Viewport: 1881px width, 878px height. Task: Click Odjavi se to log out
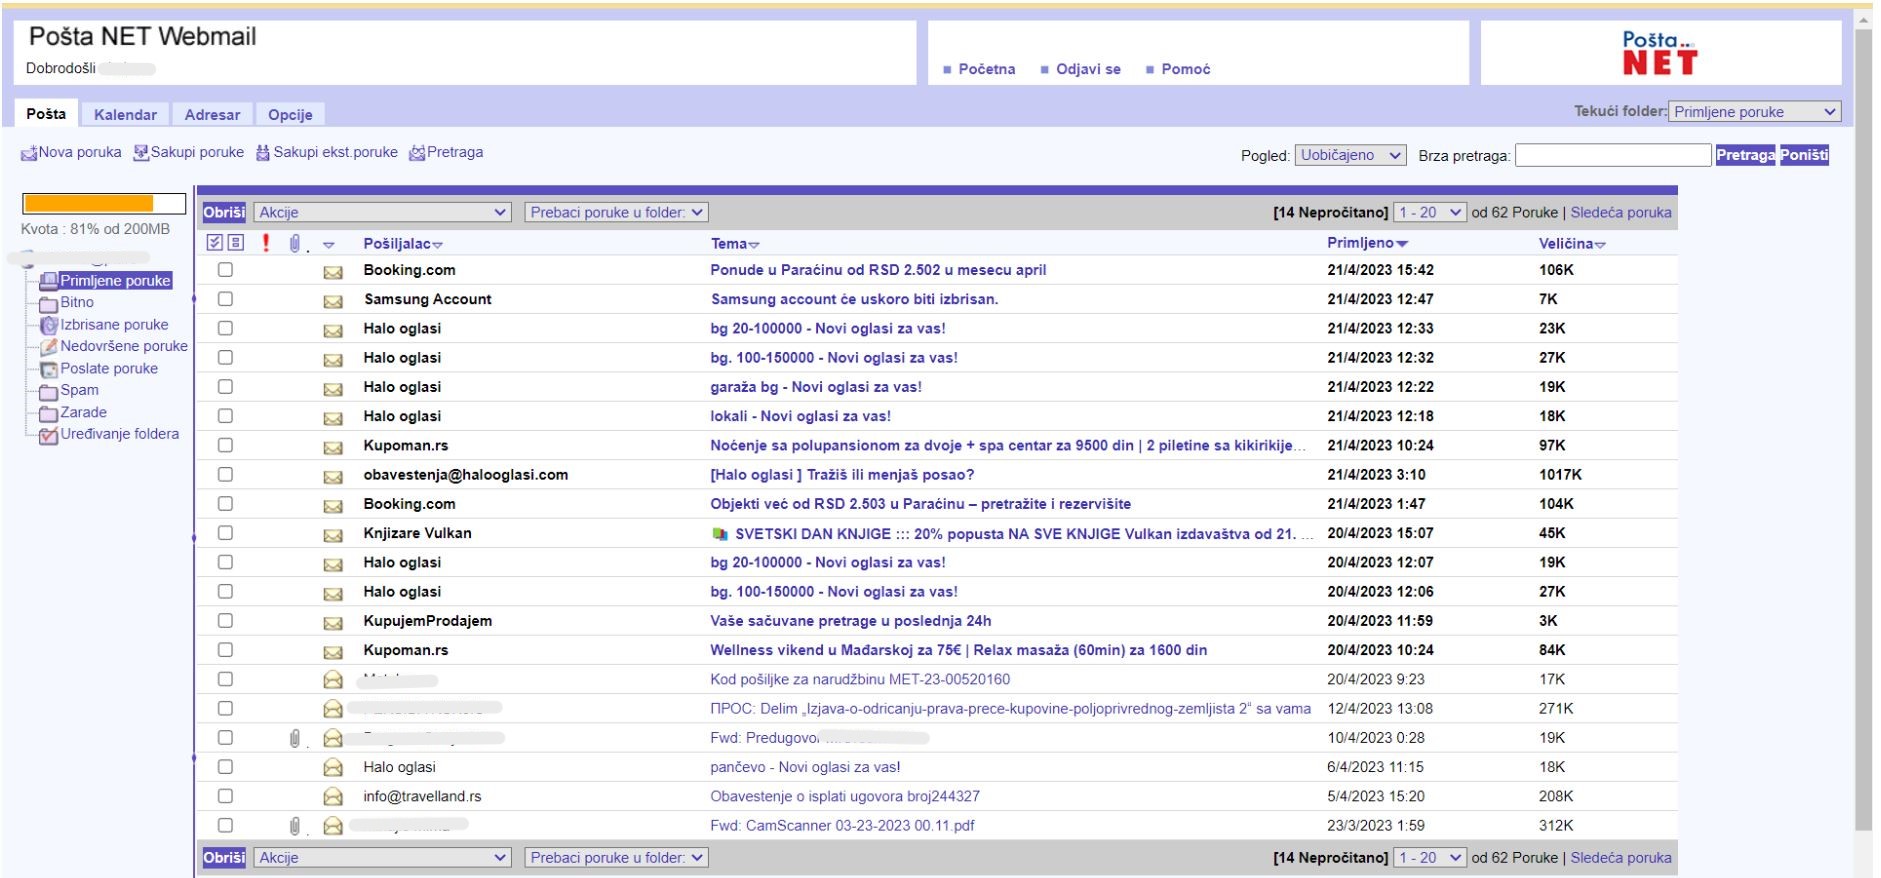tap(1088, 69)
